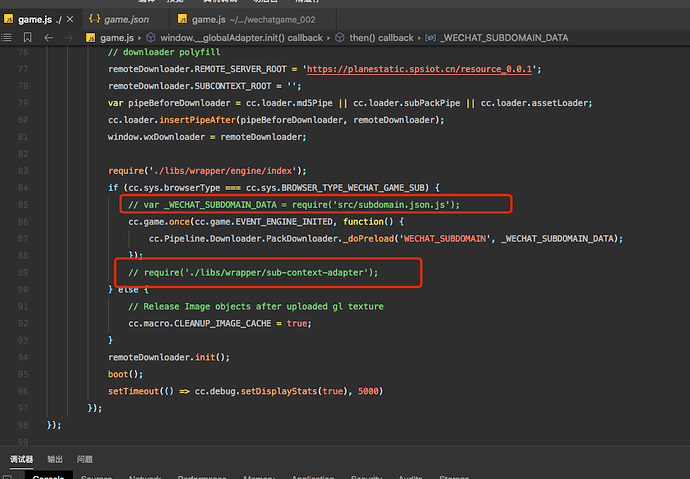This screenshot has height=479, width=690.
Task: Click the 'Release Image objects' comment on line 91
Action: pos(256,307)
